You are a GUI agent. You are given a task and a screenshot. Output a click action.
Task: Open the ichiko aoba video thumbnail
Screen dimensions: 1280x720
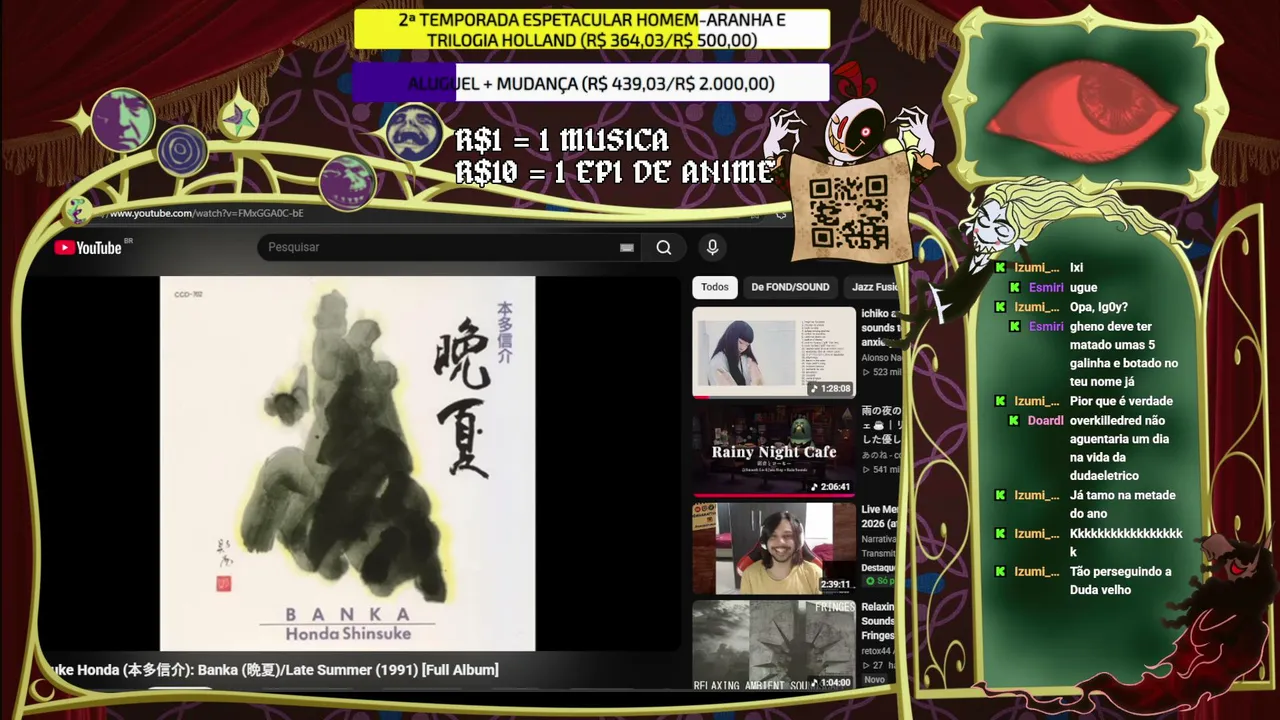point(774,352)
